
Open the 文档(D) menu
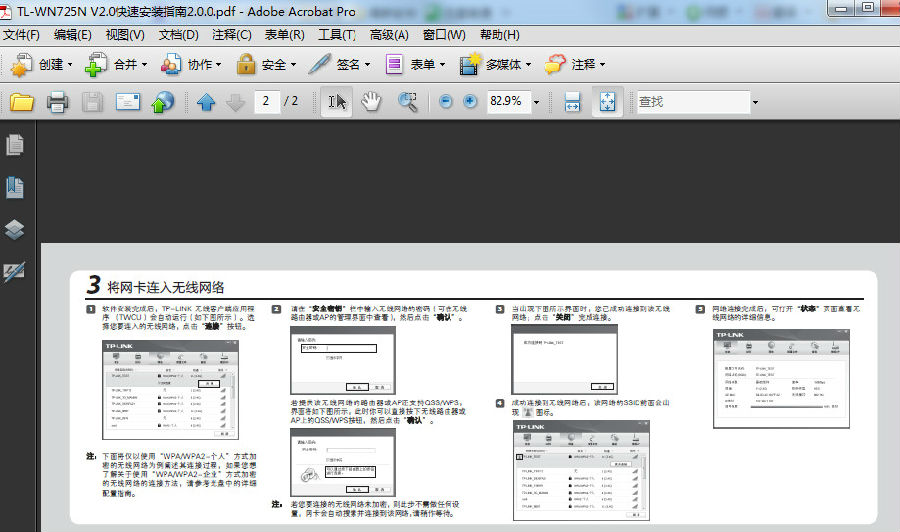coord(179,35)
